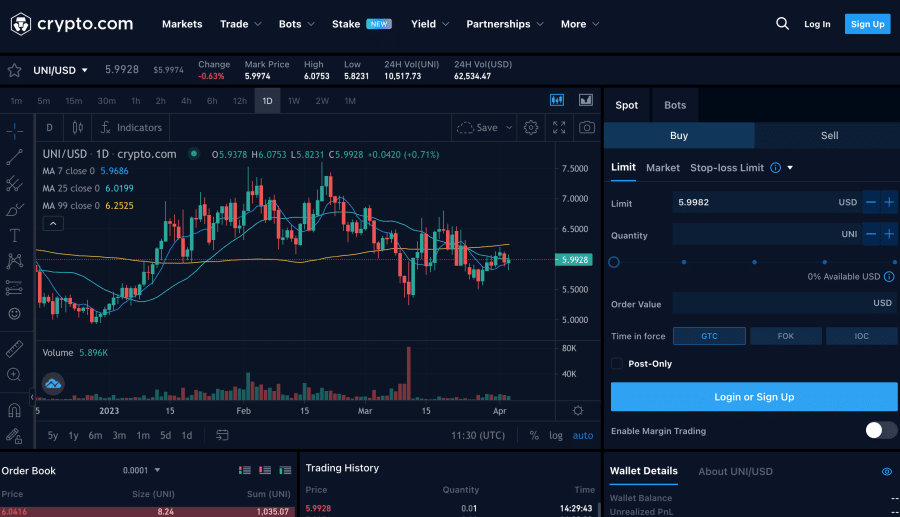Click the lock drawings pencil icon
The width and height of the screenshot is (900, 517).
(x=14, y=436)
